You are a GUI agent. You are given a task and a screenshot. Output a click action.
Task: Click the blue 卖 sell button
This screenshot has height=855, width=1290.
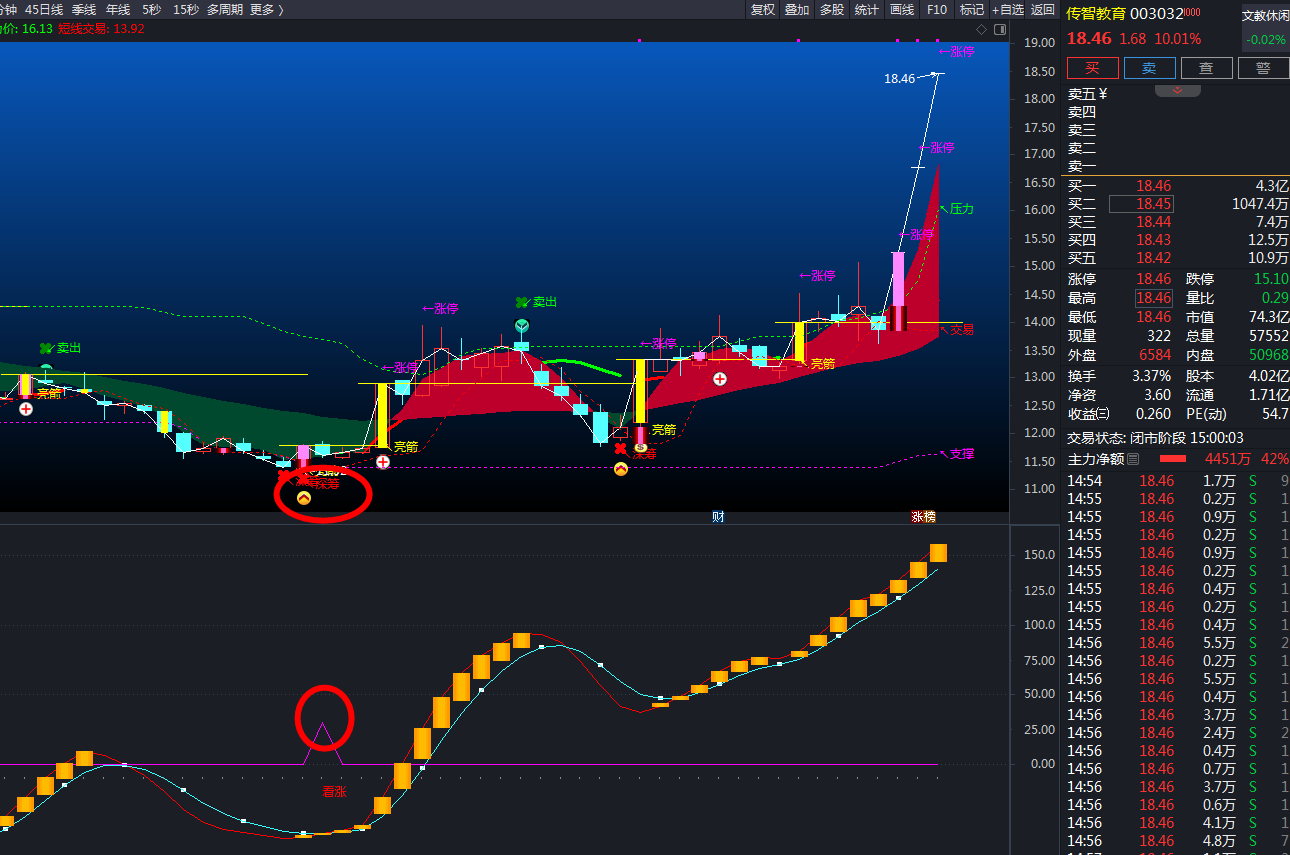tap(1150, 68)
